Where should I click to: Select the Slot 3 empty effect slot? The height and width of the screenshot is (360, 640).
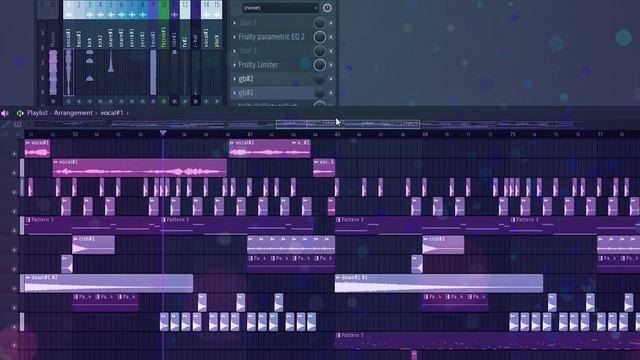[x=248, y=51]
